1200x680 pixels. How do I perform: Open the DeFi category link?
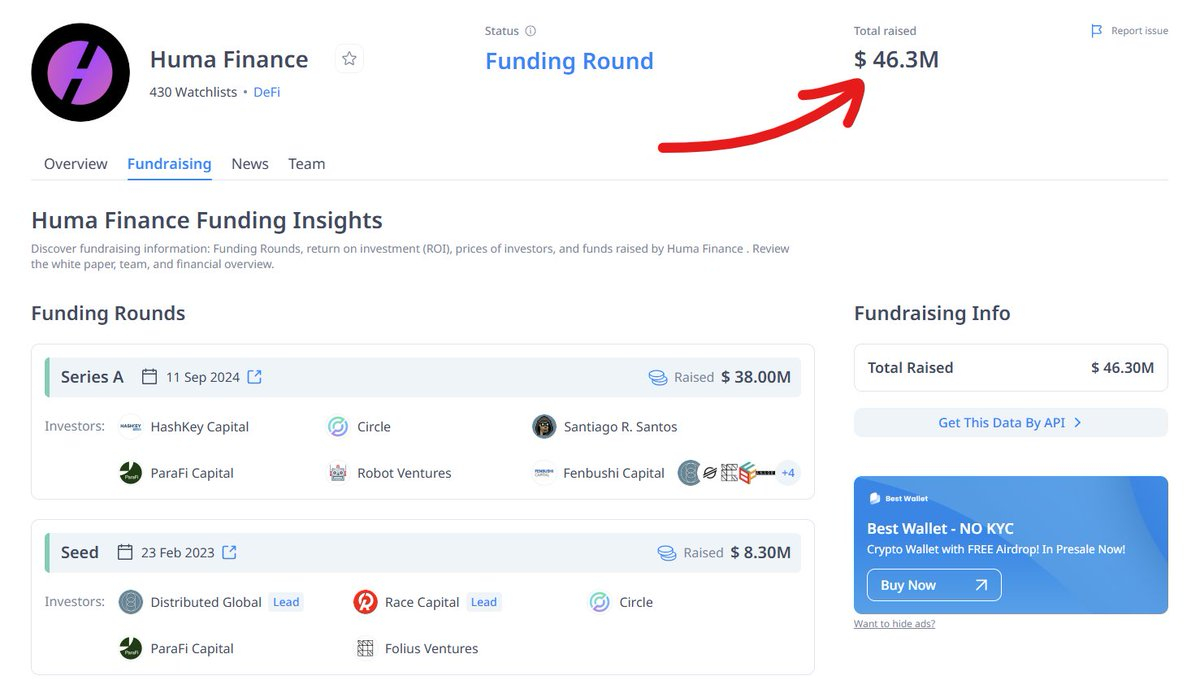tap(267, 92)
